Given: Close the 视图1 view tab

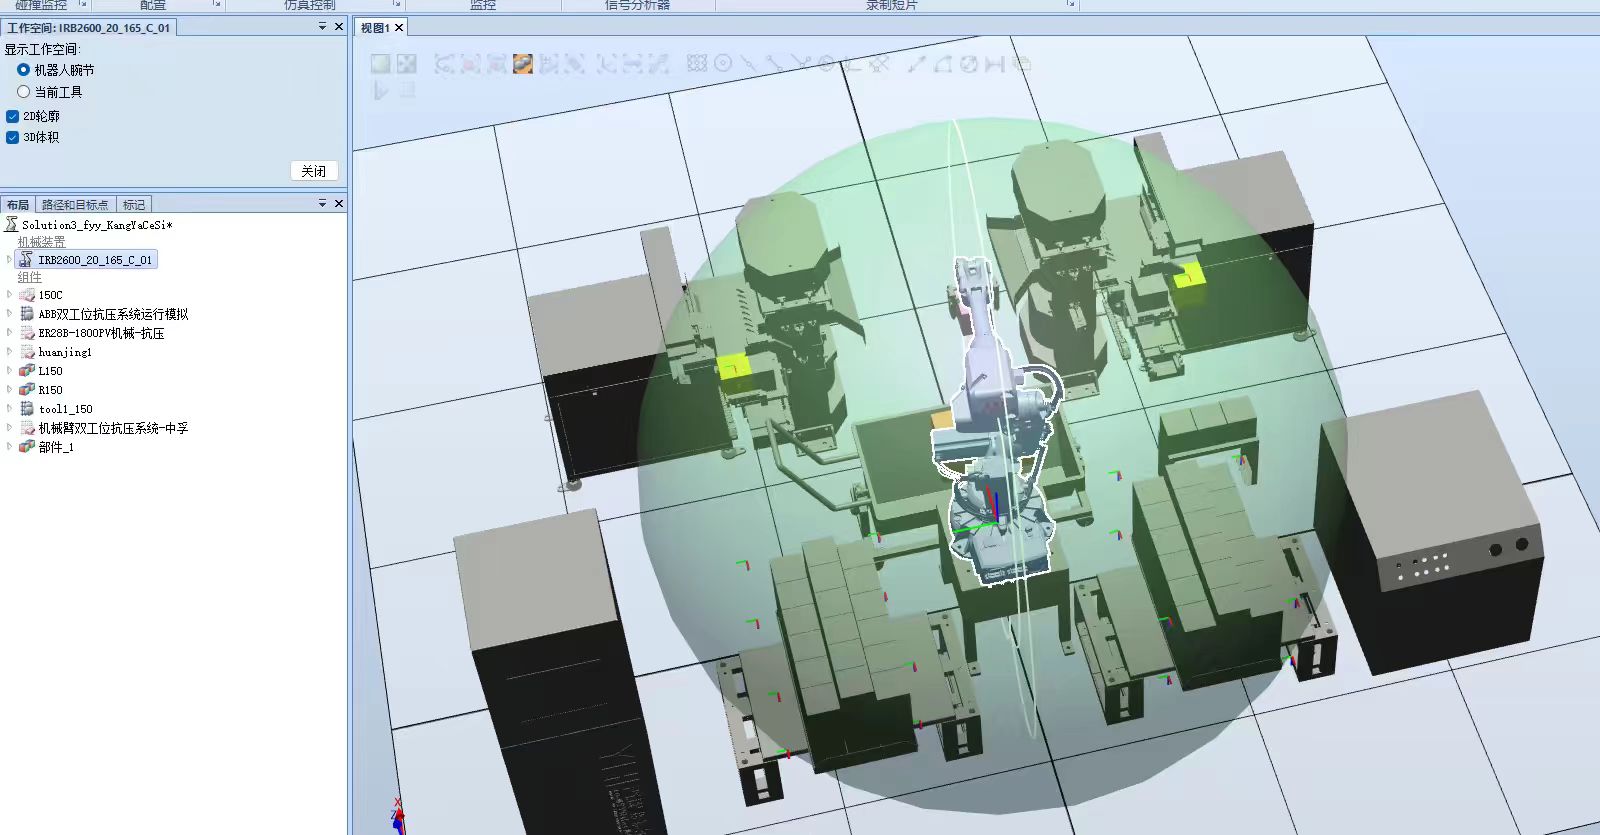Looking at the screenshot, I should [x=399, y=28].
